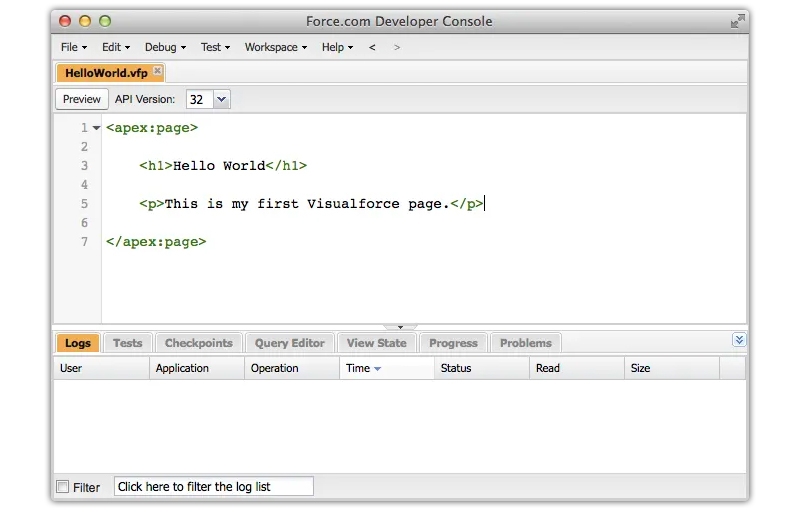
Task: Click the API Version 32 field
Action: pos(199,99)
